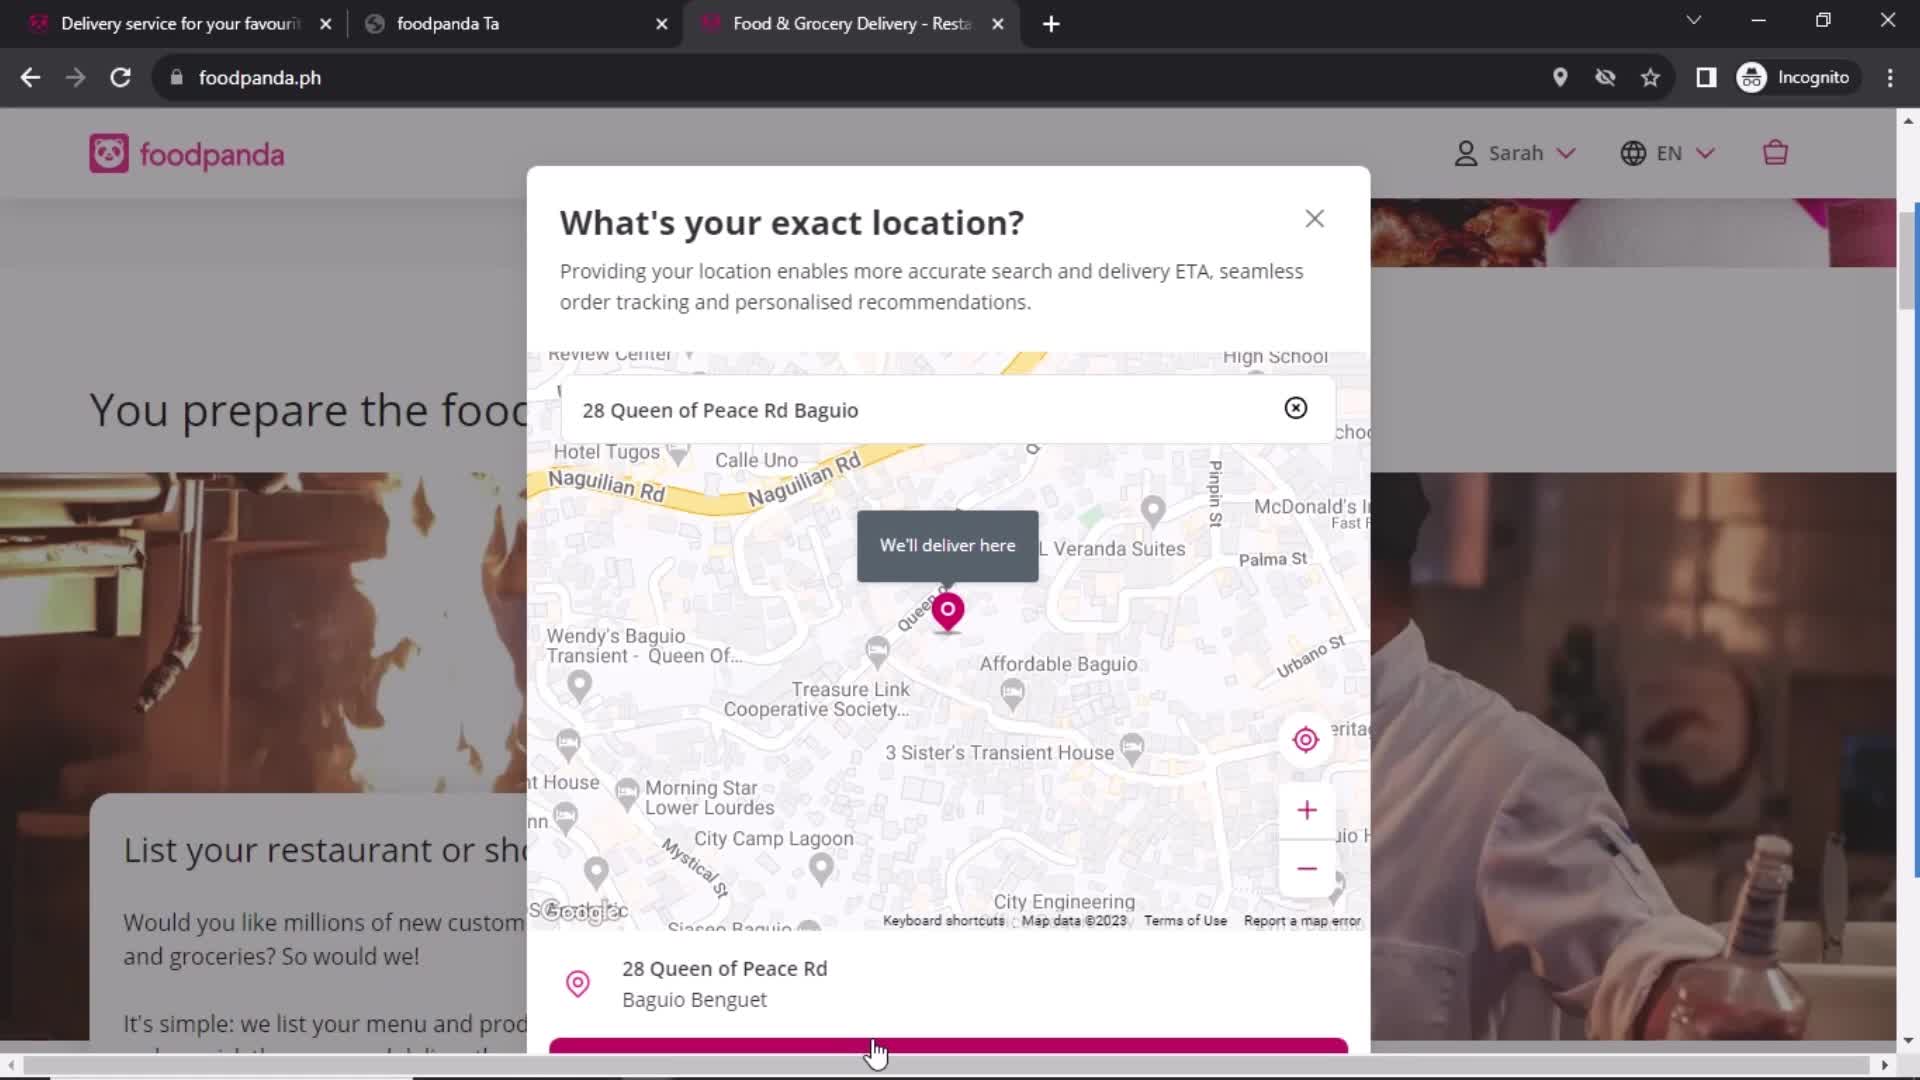Click the foodpanda logo

point(187,154)
